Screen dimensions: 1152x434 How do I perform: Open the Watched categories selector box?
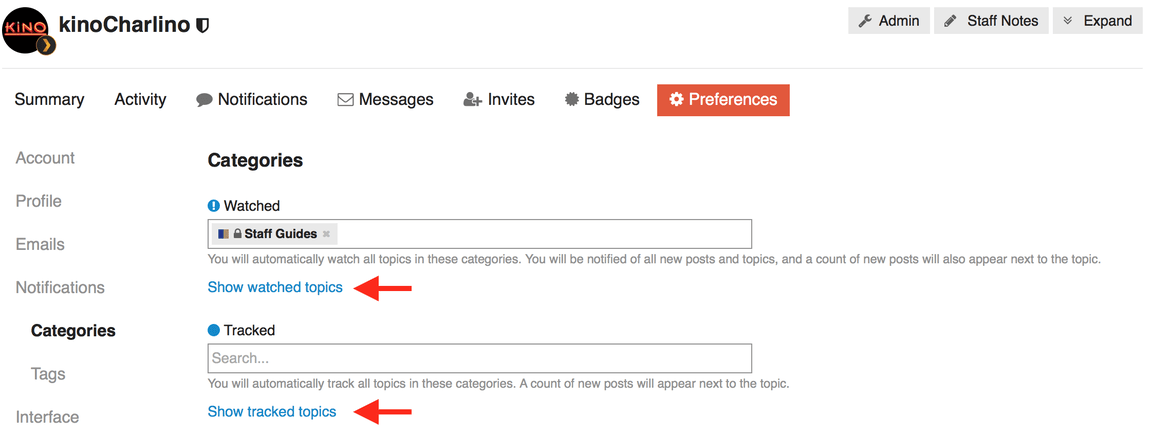(x=540, y=234)
